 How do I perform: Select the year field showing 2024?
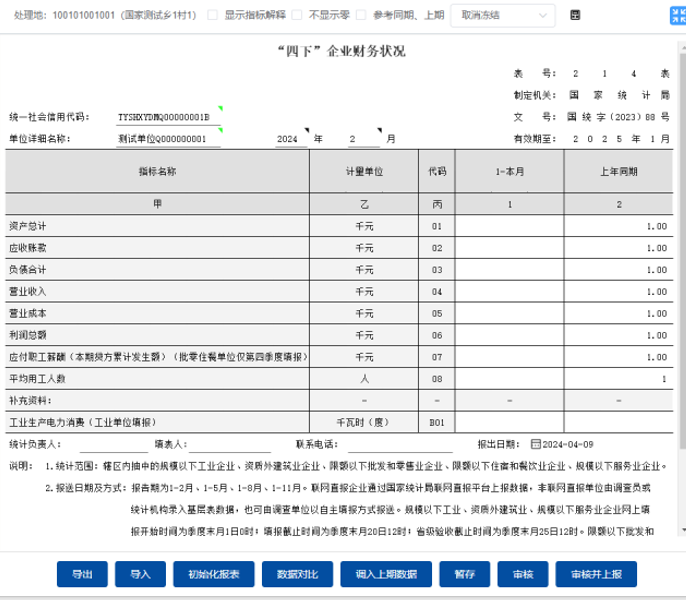pos(292,139)
